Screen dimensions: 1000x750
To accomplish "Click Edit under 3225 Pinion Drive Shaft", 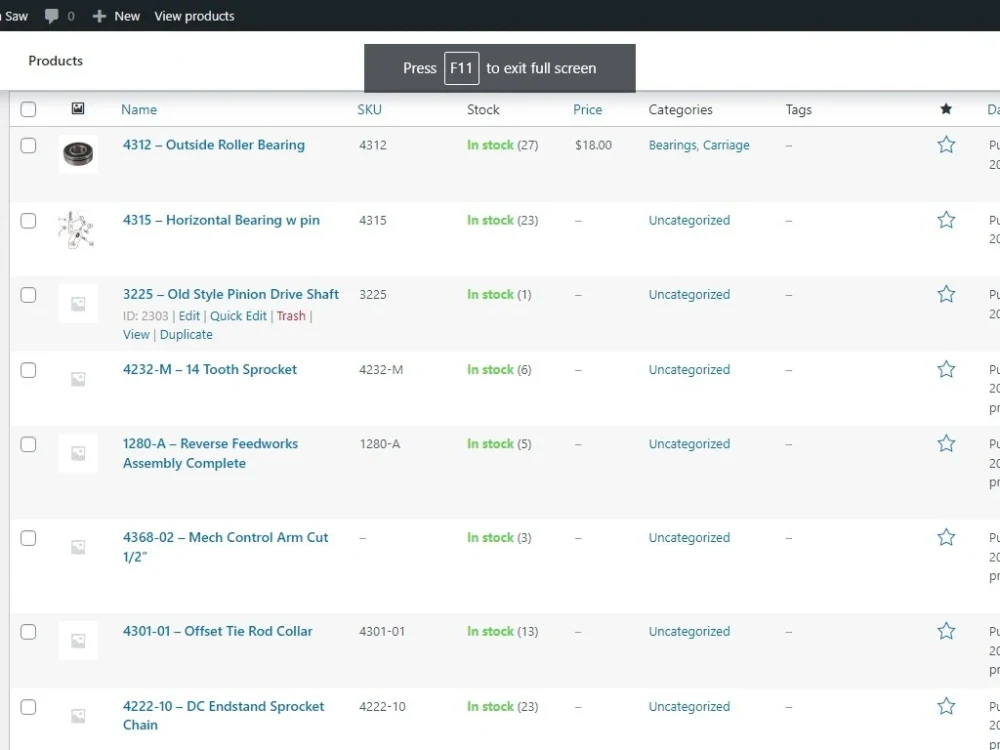I will coord(189,316).
